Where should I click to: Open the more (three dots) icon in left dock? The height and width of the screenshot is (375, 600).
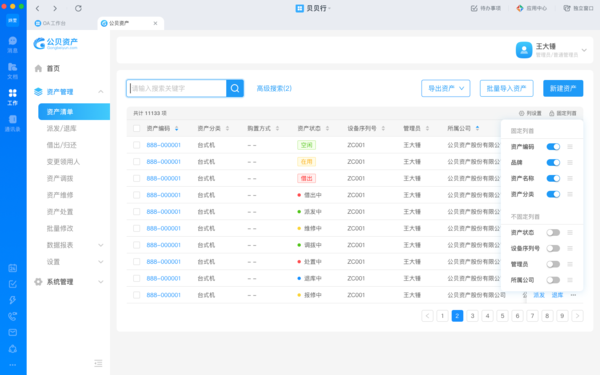[13, 365]
